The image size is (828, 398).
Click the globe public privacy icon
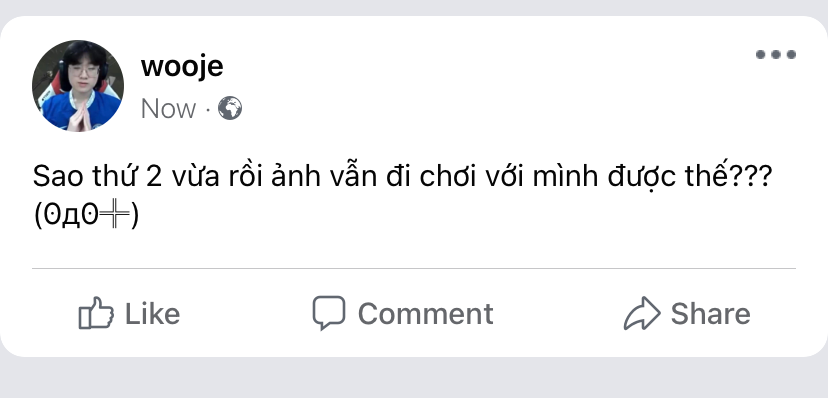(230, 108)
